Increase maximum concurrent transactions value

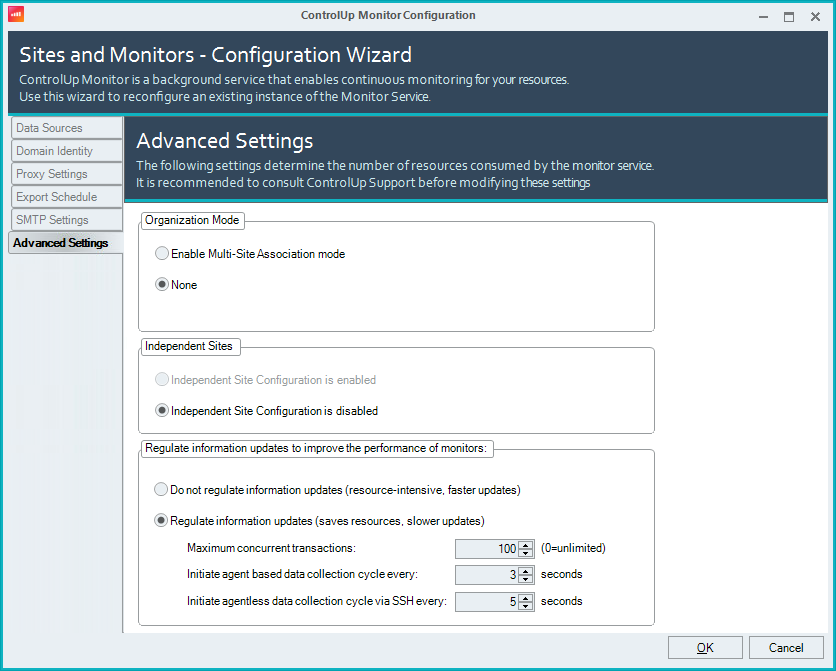[526, 545]
